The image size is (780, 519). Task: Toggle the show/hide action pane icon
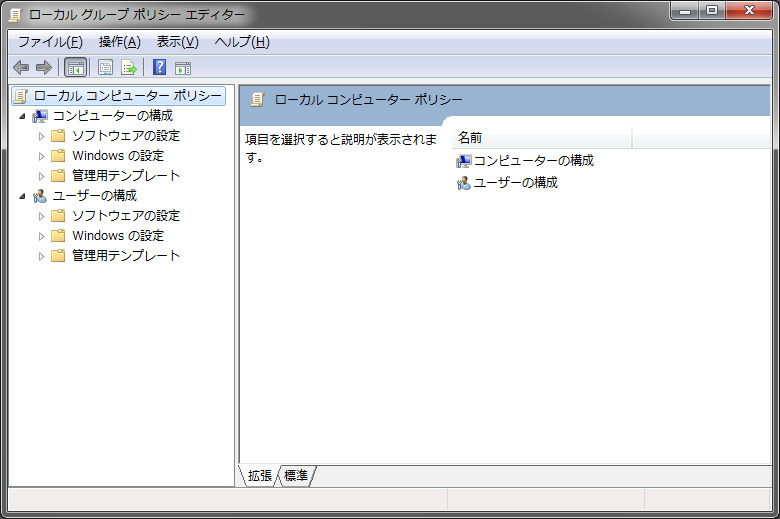pyautogui.click(x=183, y=68)
